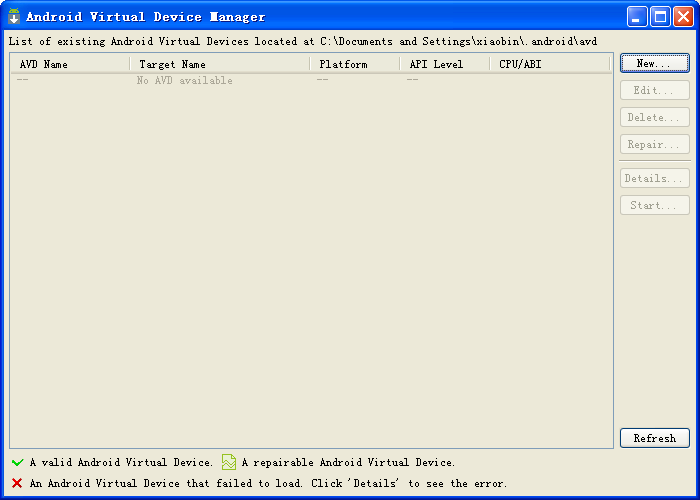Screen dimensions: 700x500
Task: Click the AVD location path text
Action: [x=458, y=42]
